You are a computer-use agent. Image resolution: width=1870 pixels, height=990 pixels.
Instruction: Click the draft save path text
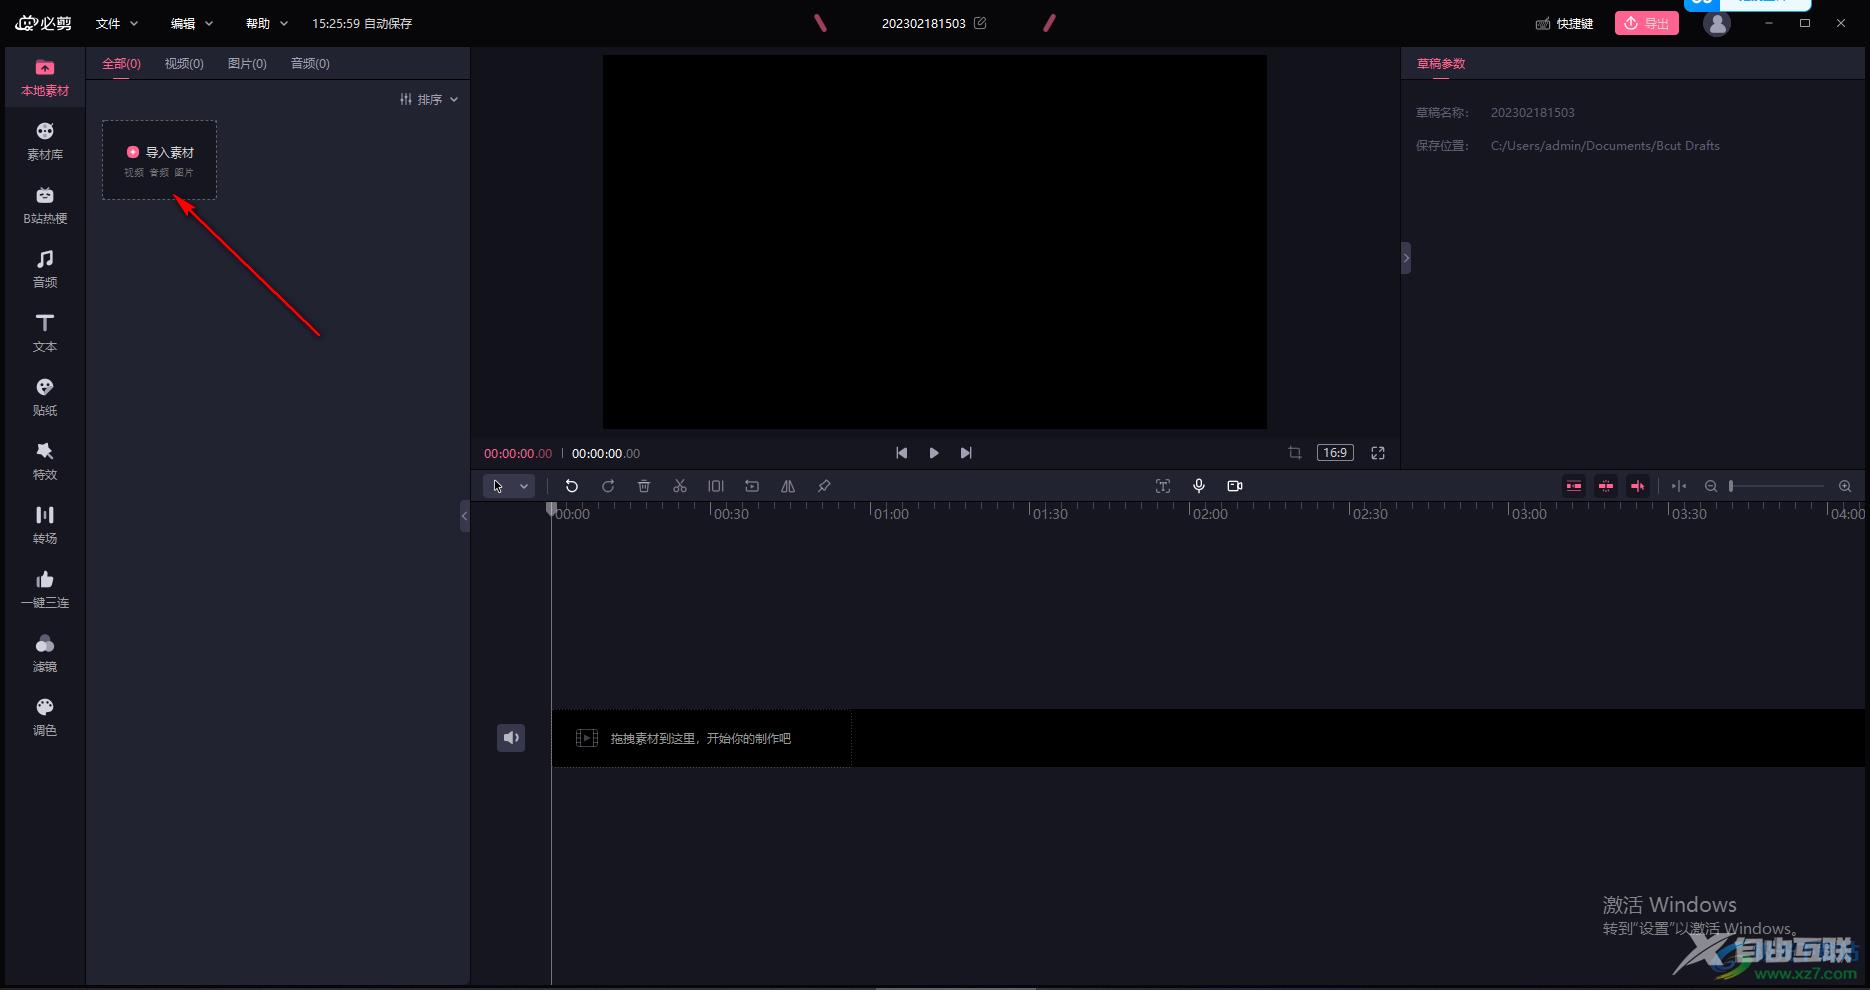pos(1605,145)
